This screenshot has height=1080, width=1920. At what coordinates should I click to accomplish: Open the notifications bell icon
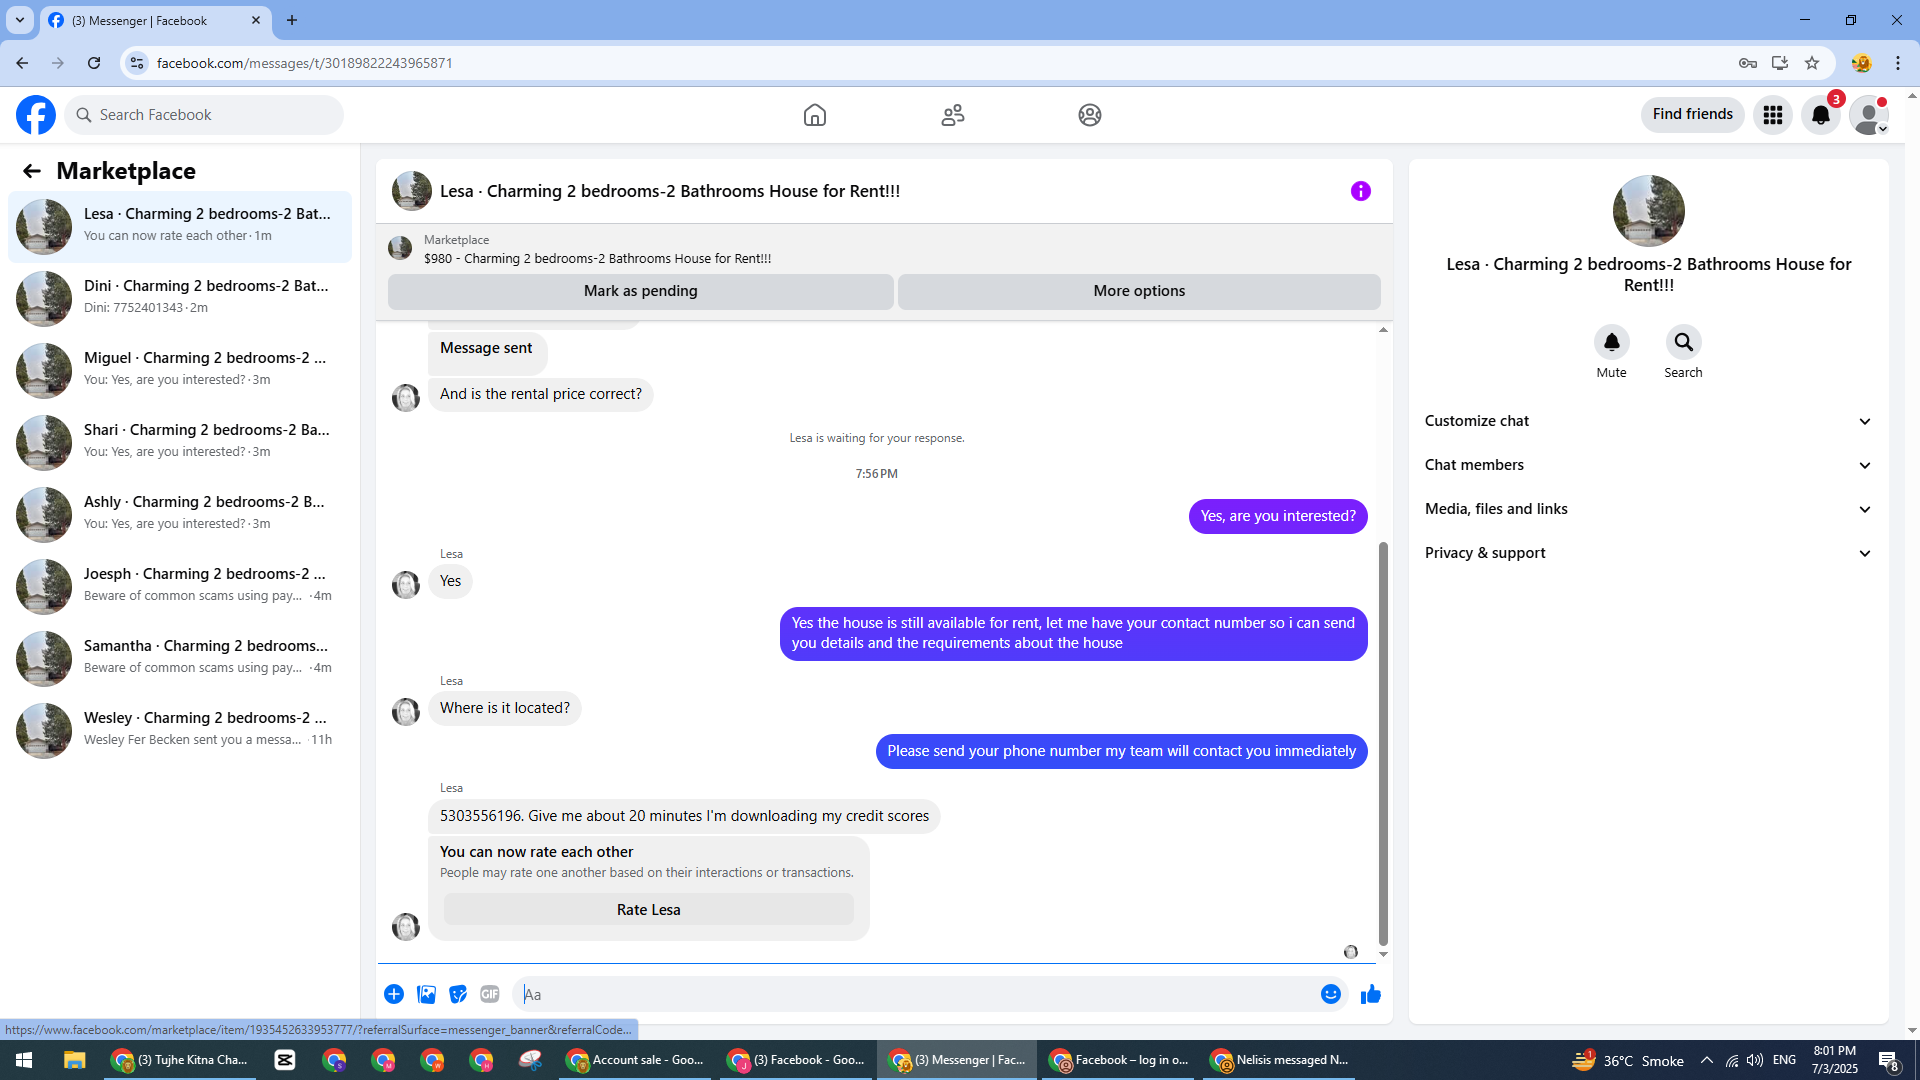(1820, 115)
